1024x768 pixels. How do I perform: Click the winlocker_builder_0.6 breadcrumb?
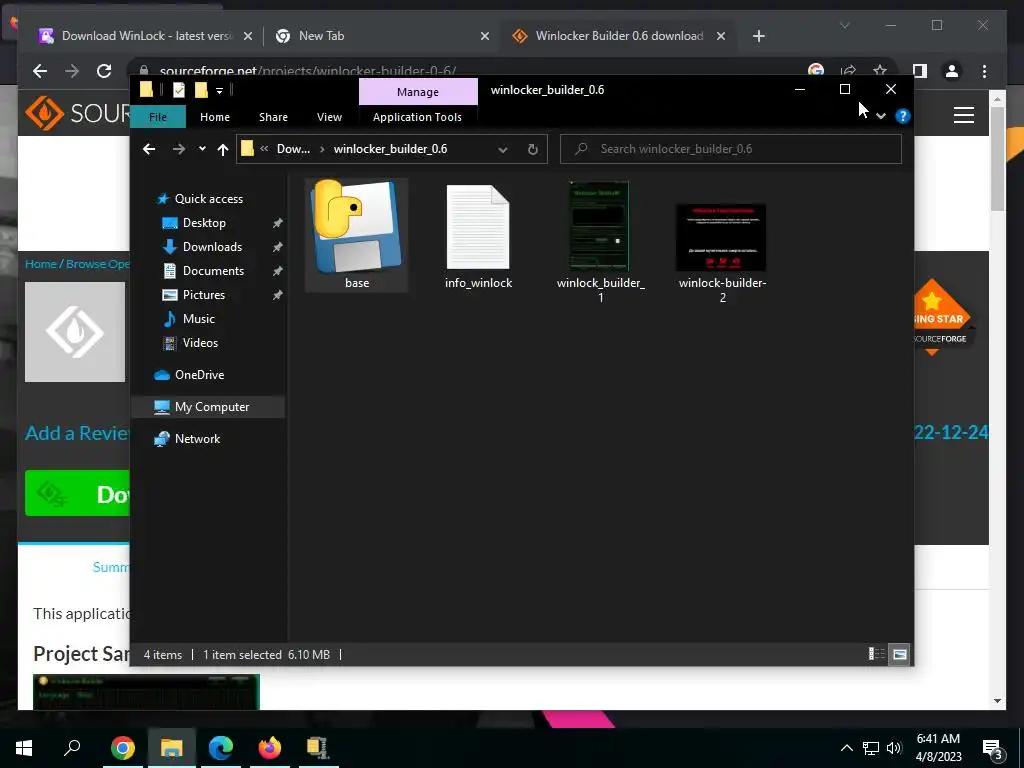[x=391, y=149]
